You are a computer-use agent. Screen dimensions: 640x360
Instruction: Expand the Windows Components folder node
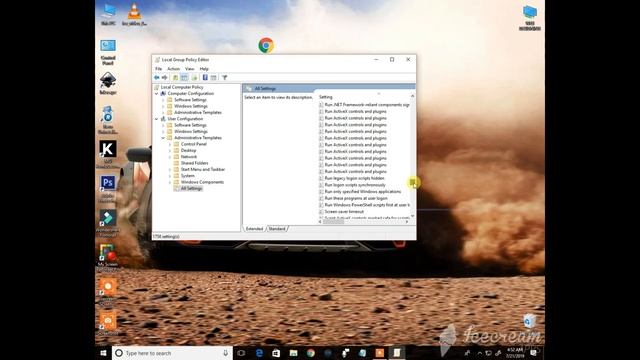pyautogui.click(x=170, y=182)
